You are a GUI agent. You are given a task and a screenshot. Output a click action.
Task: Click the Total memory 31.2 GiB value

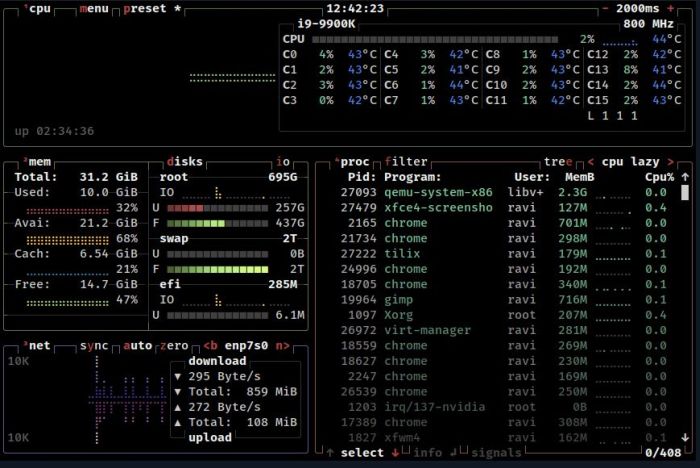[108, 177]
